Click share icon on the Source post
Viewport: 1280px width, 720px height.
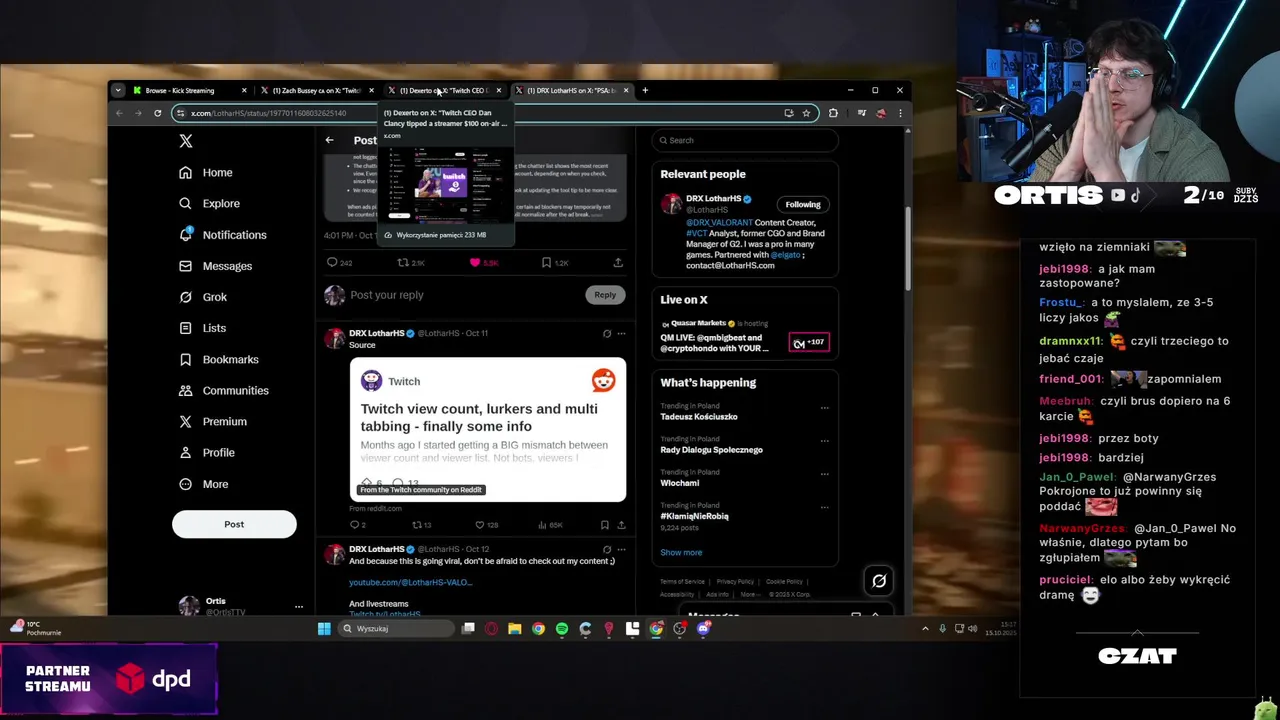pyautogui.click(x=621, y=524)
